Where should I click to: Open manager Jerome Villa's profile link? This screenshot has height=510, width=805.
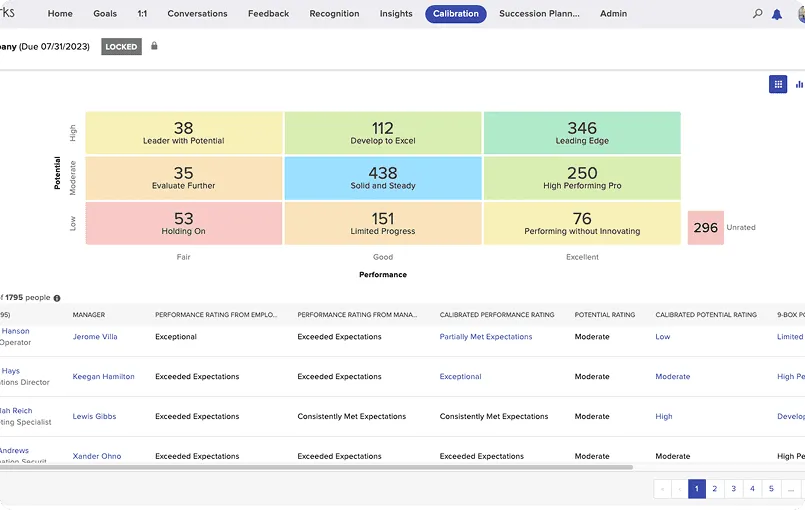click(x=95, y=337)
